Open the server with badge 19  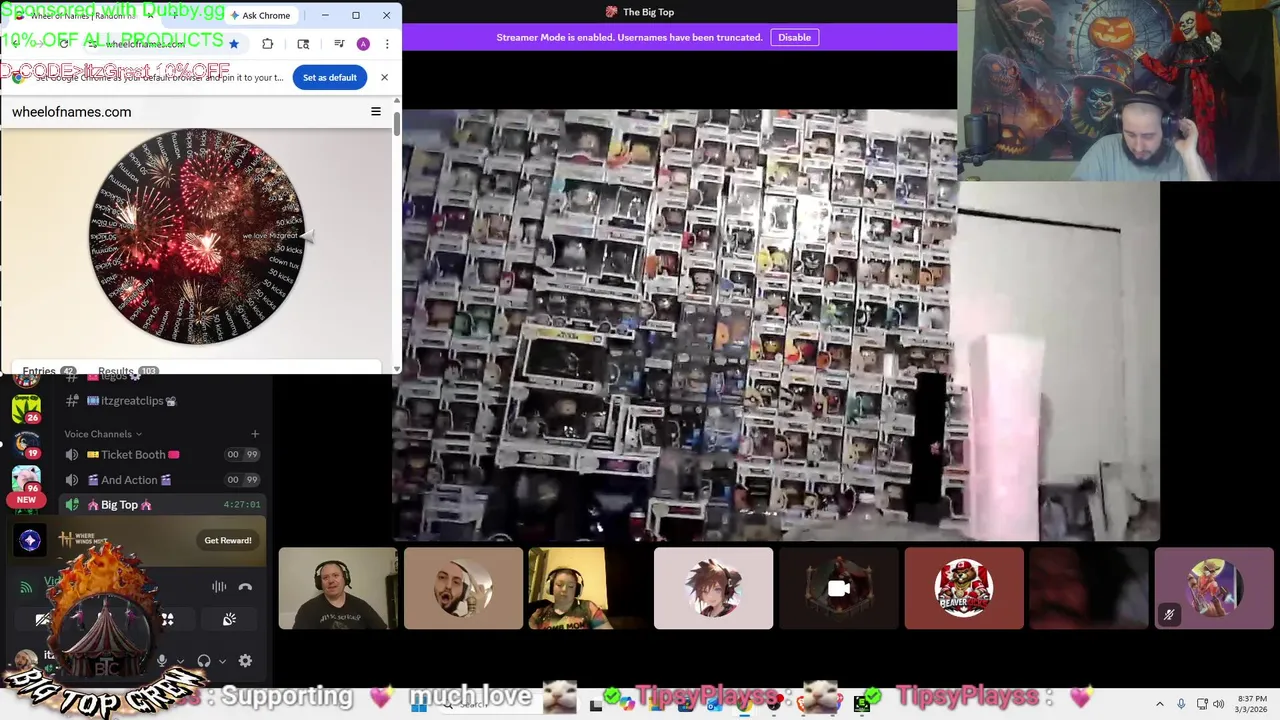[26, 445]
